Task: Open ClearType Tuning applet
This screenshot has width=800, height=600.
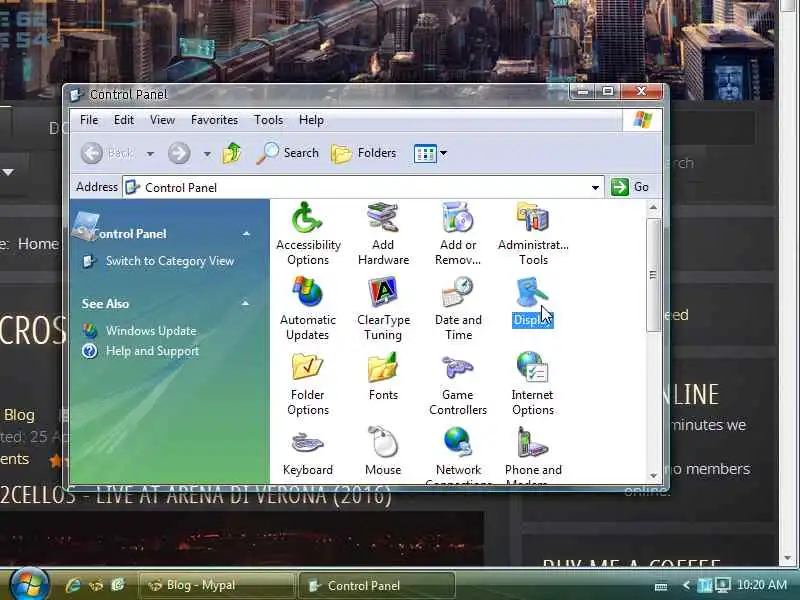Action: pyautogui.click(x=383, y=309)
